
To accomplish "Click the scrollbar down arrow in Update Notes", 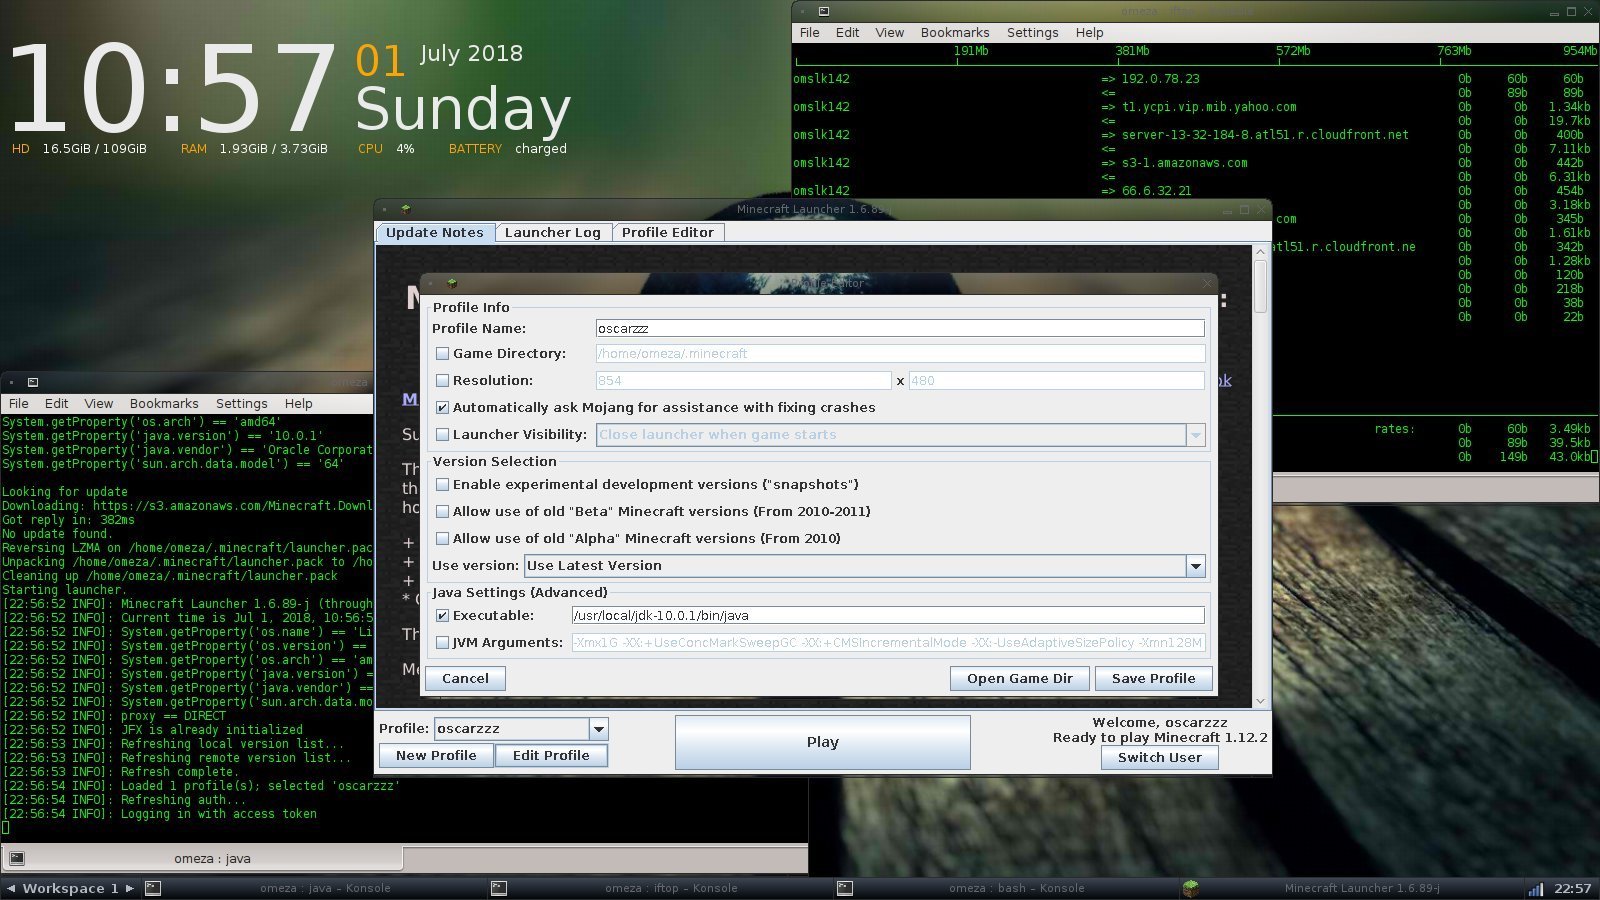I will tap(1260, 701).
